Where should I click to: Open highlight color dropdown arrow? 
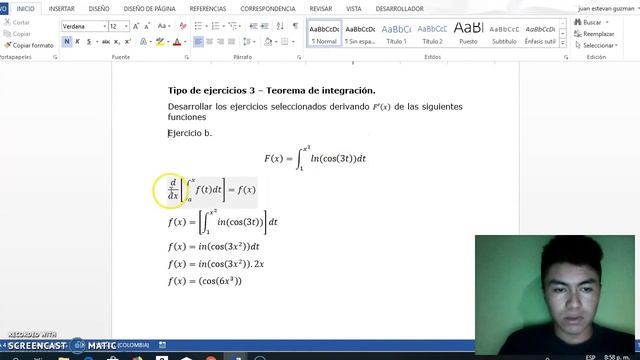168,42
